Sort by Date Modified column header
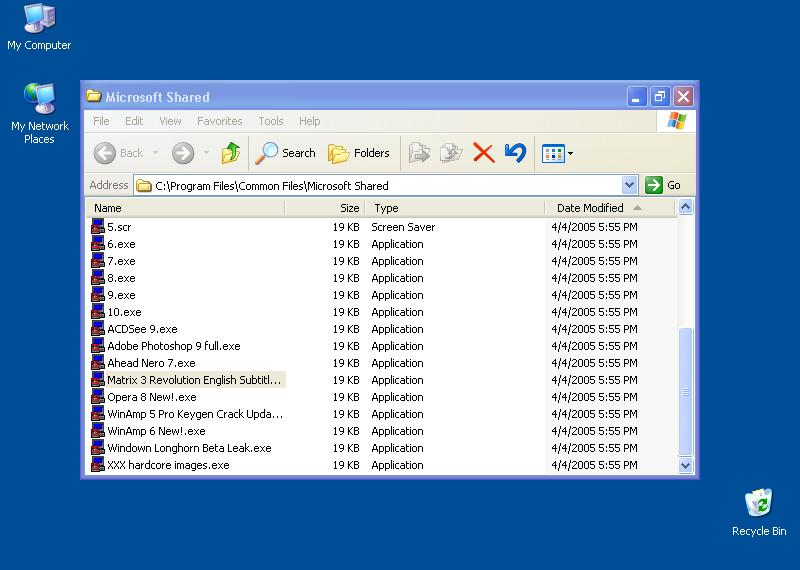Image resolution: width=800 pixels, height=570 pixels. click(x=610, y=208)
